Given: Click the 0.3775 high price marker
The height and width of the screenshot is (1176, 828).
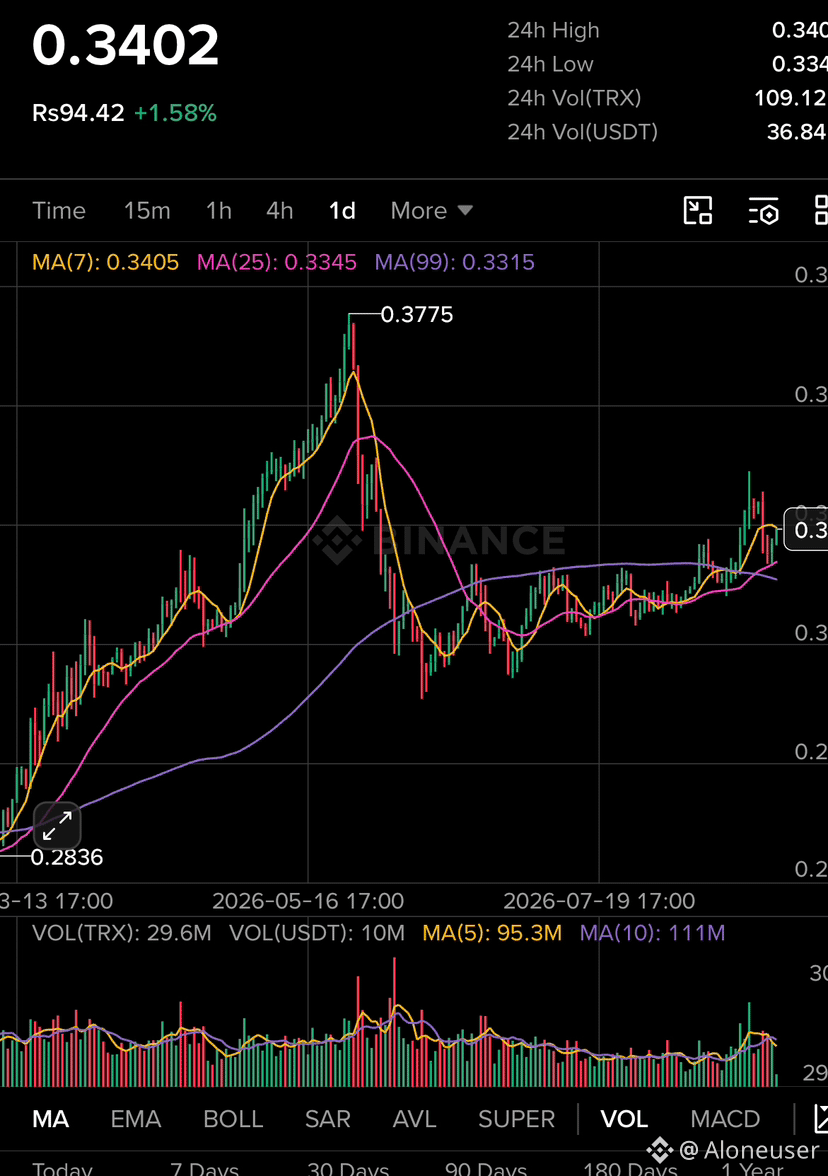Looking at the screenshot, I should tap(417, 314).
